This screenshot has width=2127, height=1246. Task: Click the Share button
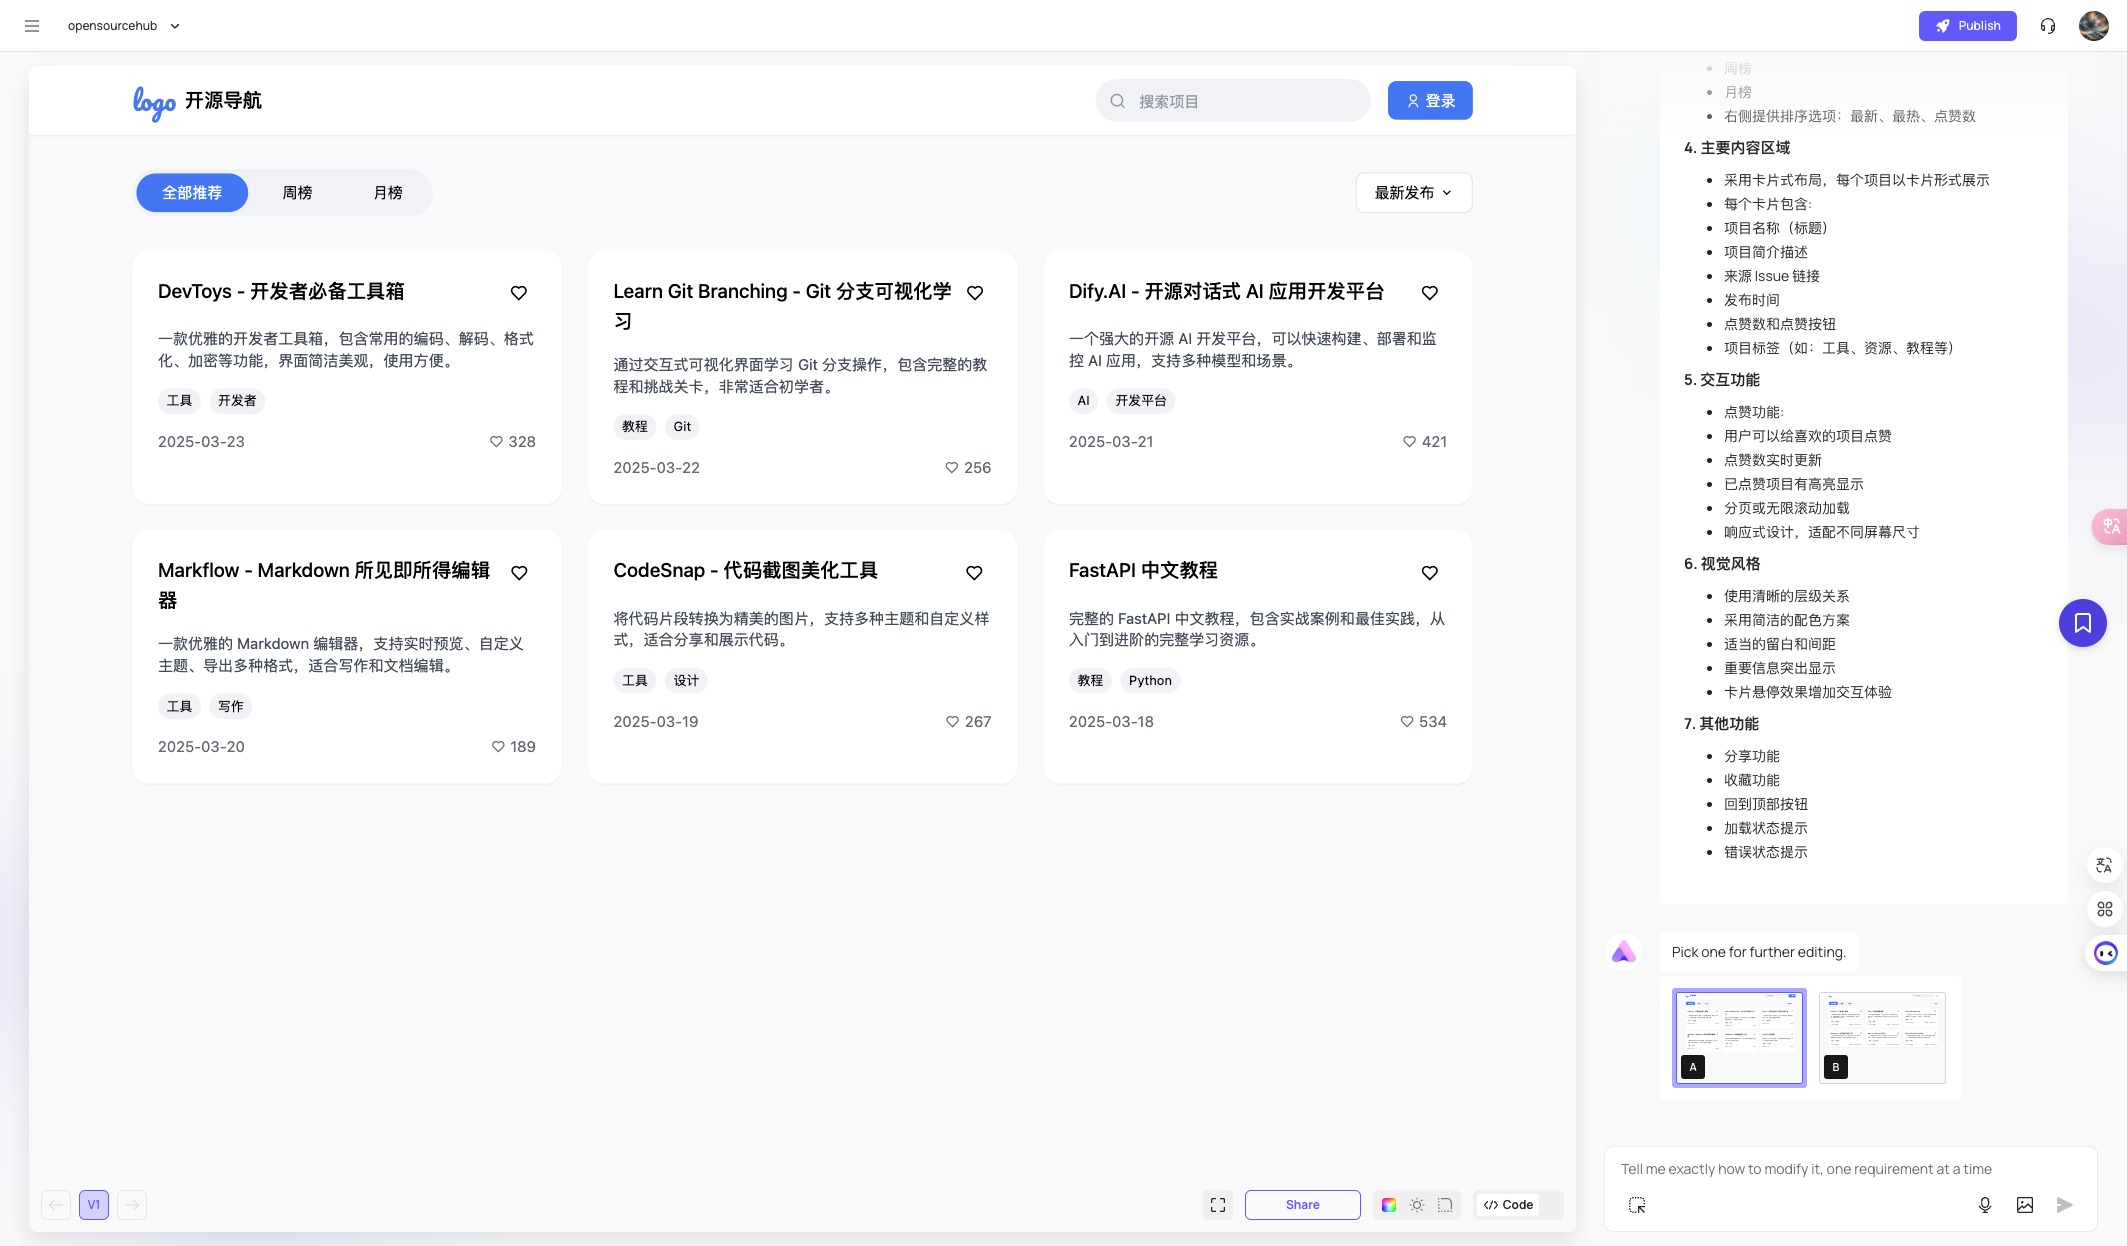1302,1205
